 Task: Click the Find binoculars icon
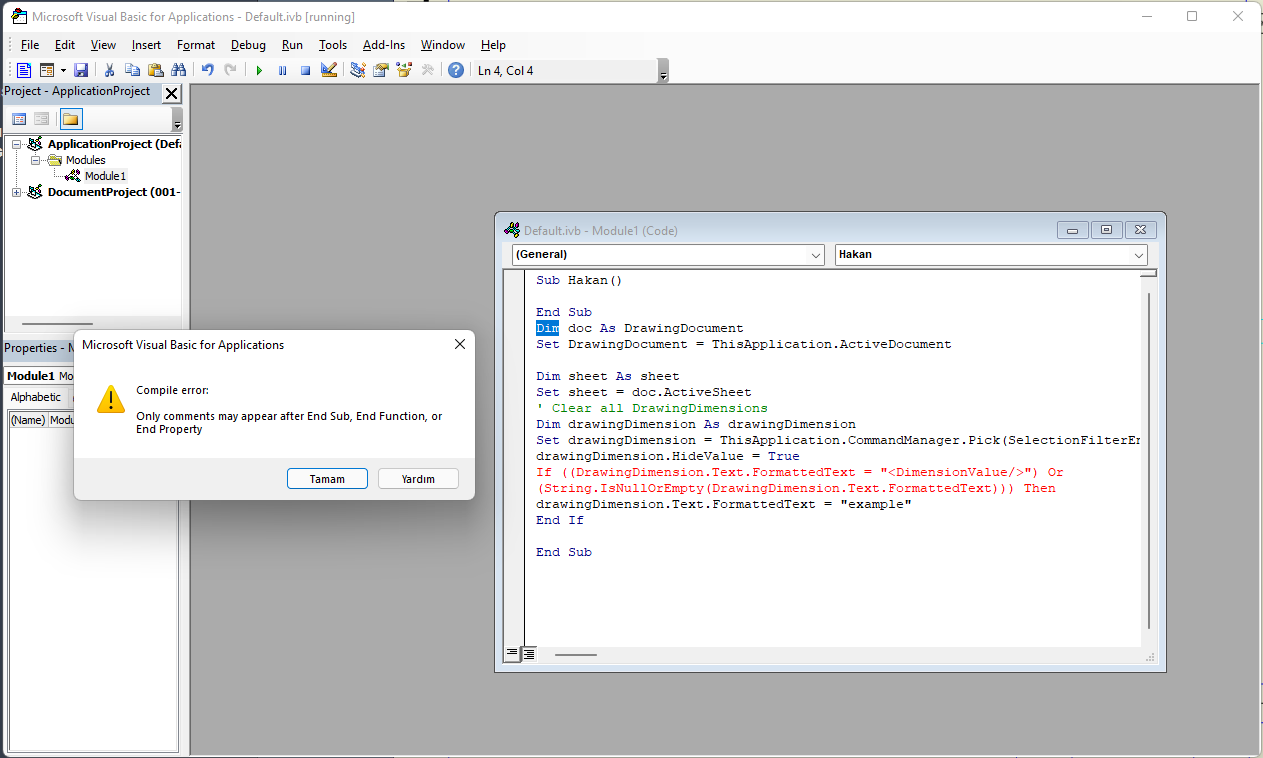[179, 70]
